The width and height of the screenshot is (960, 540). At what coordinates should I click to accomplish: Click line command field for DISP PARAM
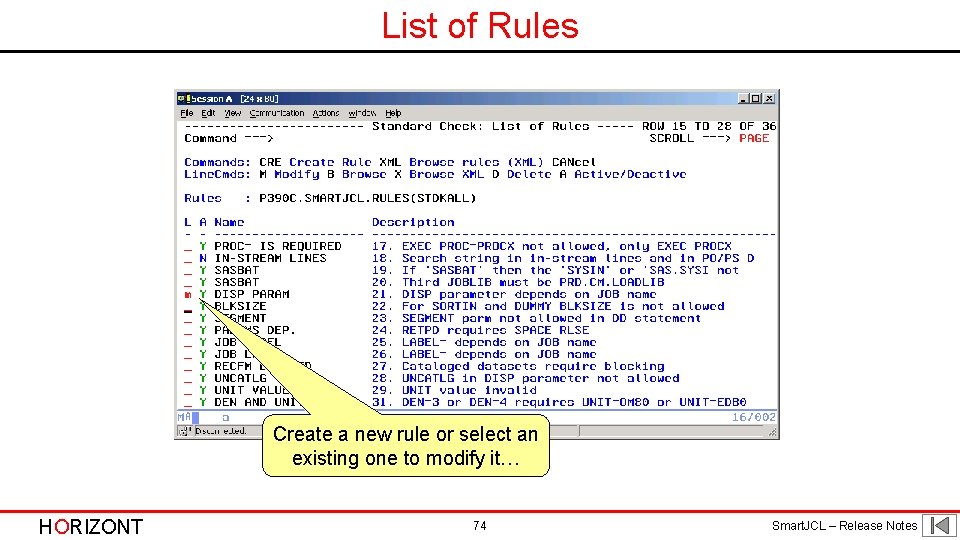coord(188,294)
